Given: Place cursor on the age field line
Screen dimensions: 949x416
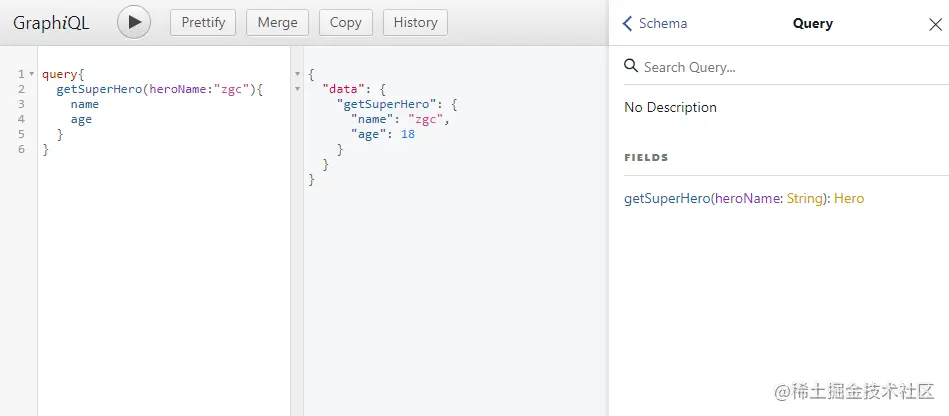Looking at the screenshot, I should click(x=81, y=119).
